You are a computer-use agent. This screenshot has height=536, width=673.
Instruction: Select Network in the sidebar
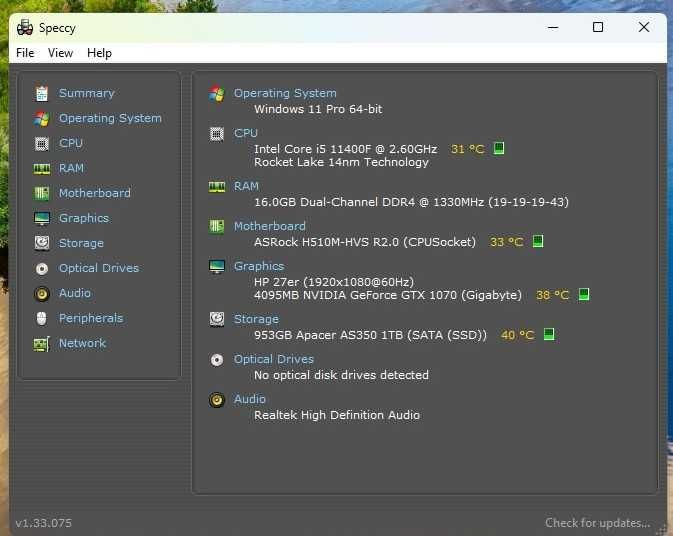(x=82, y=343)
